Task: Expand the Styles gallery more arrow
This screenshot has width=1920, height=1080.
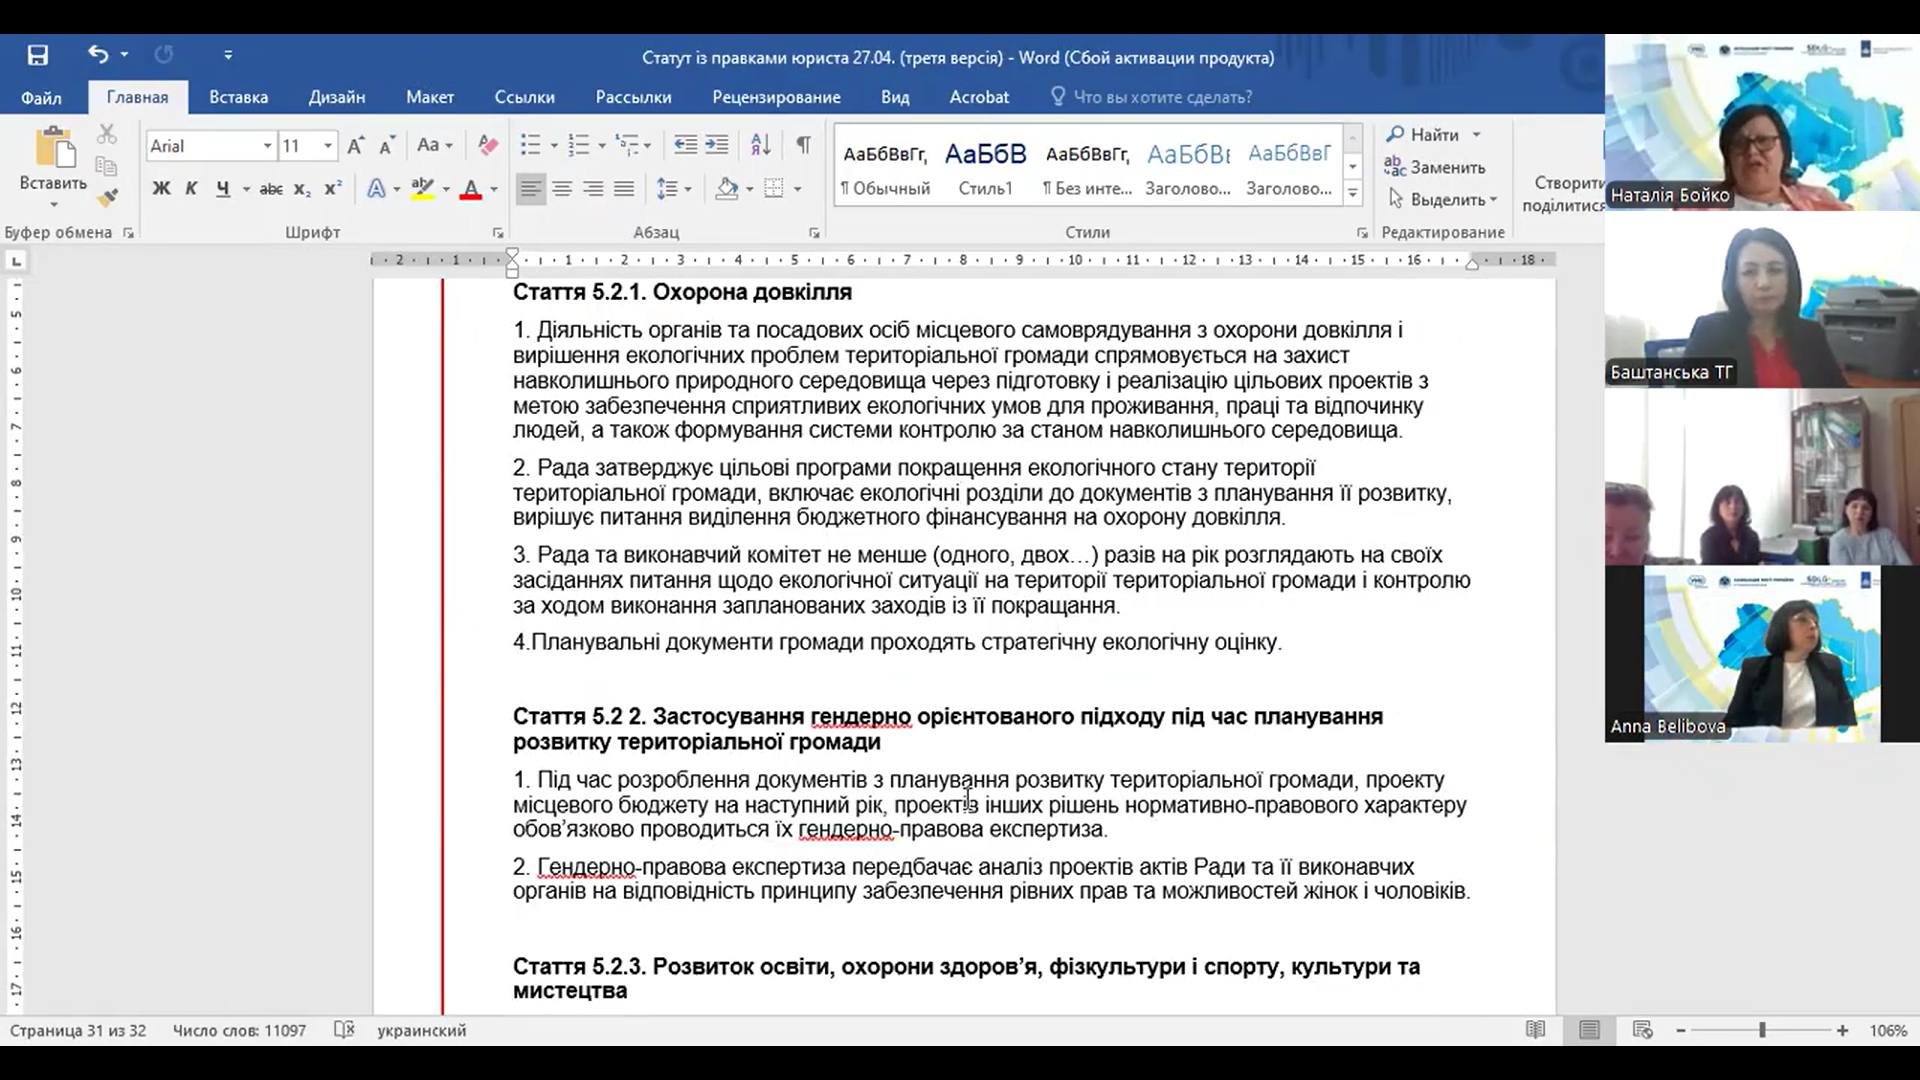Action: [x=1352, y=192]
